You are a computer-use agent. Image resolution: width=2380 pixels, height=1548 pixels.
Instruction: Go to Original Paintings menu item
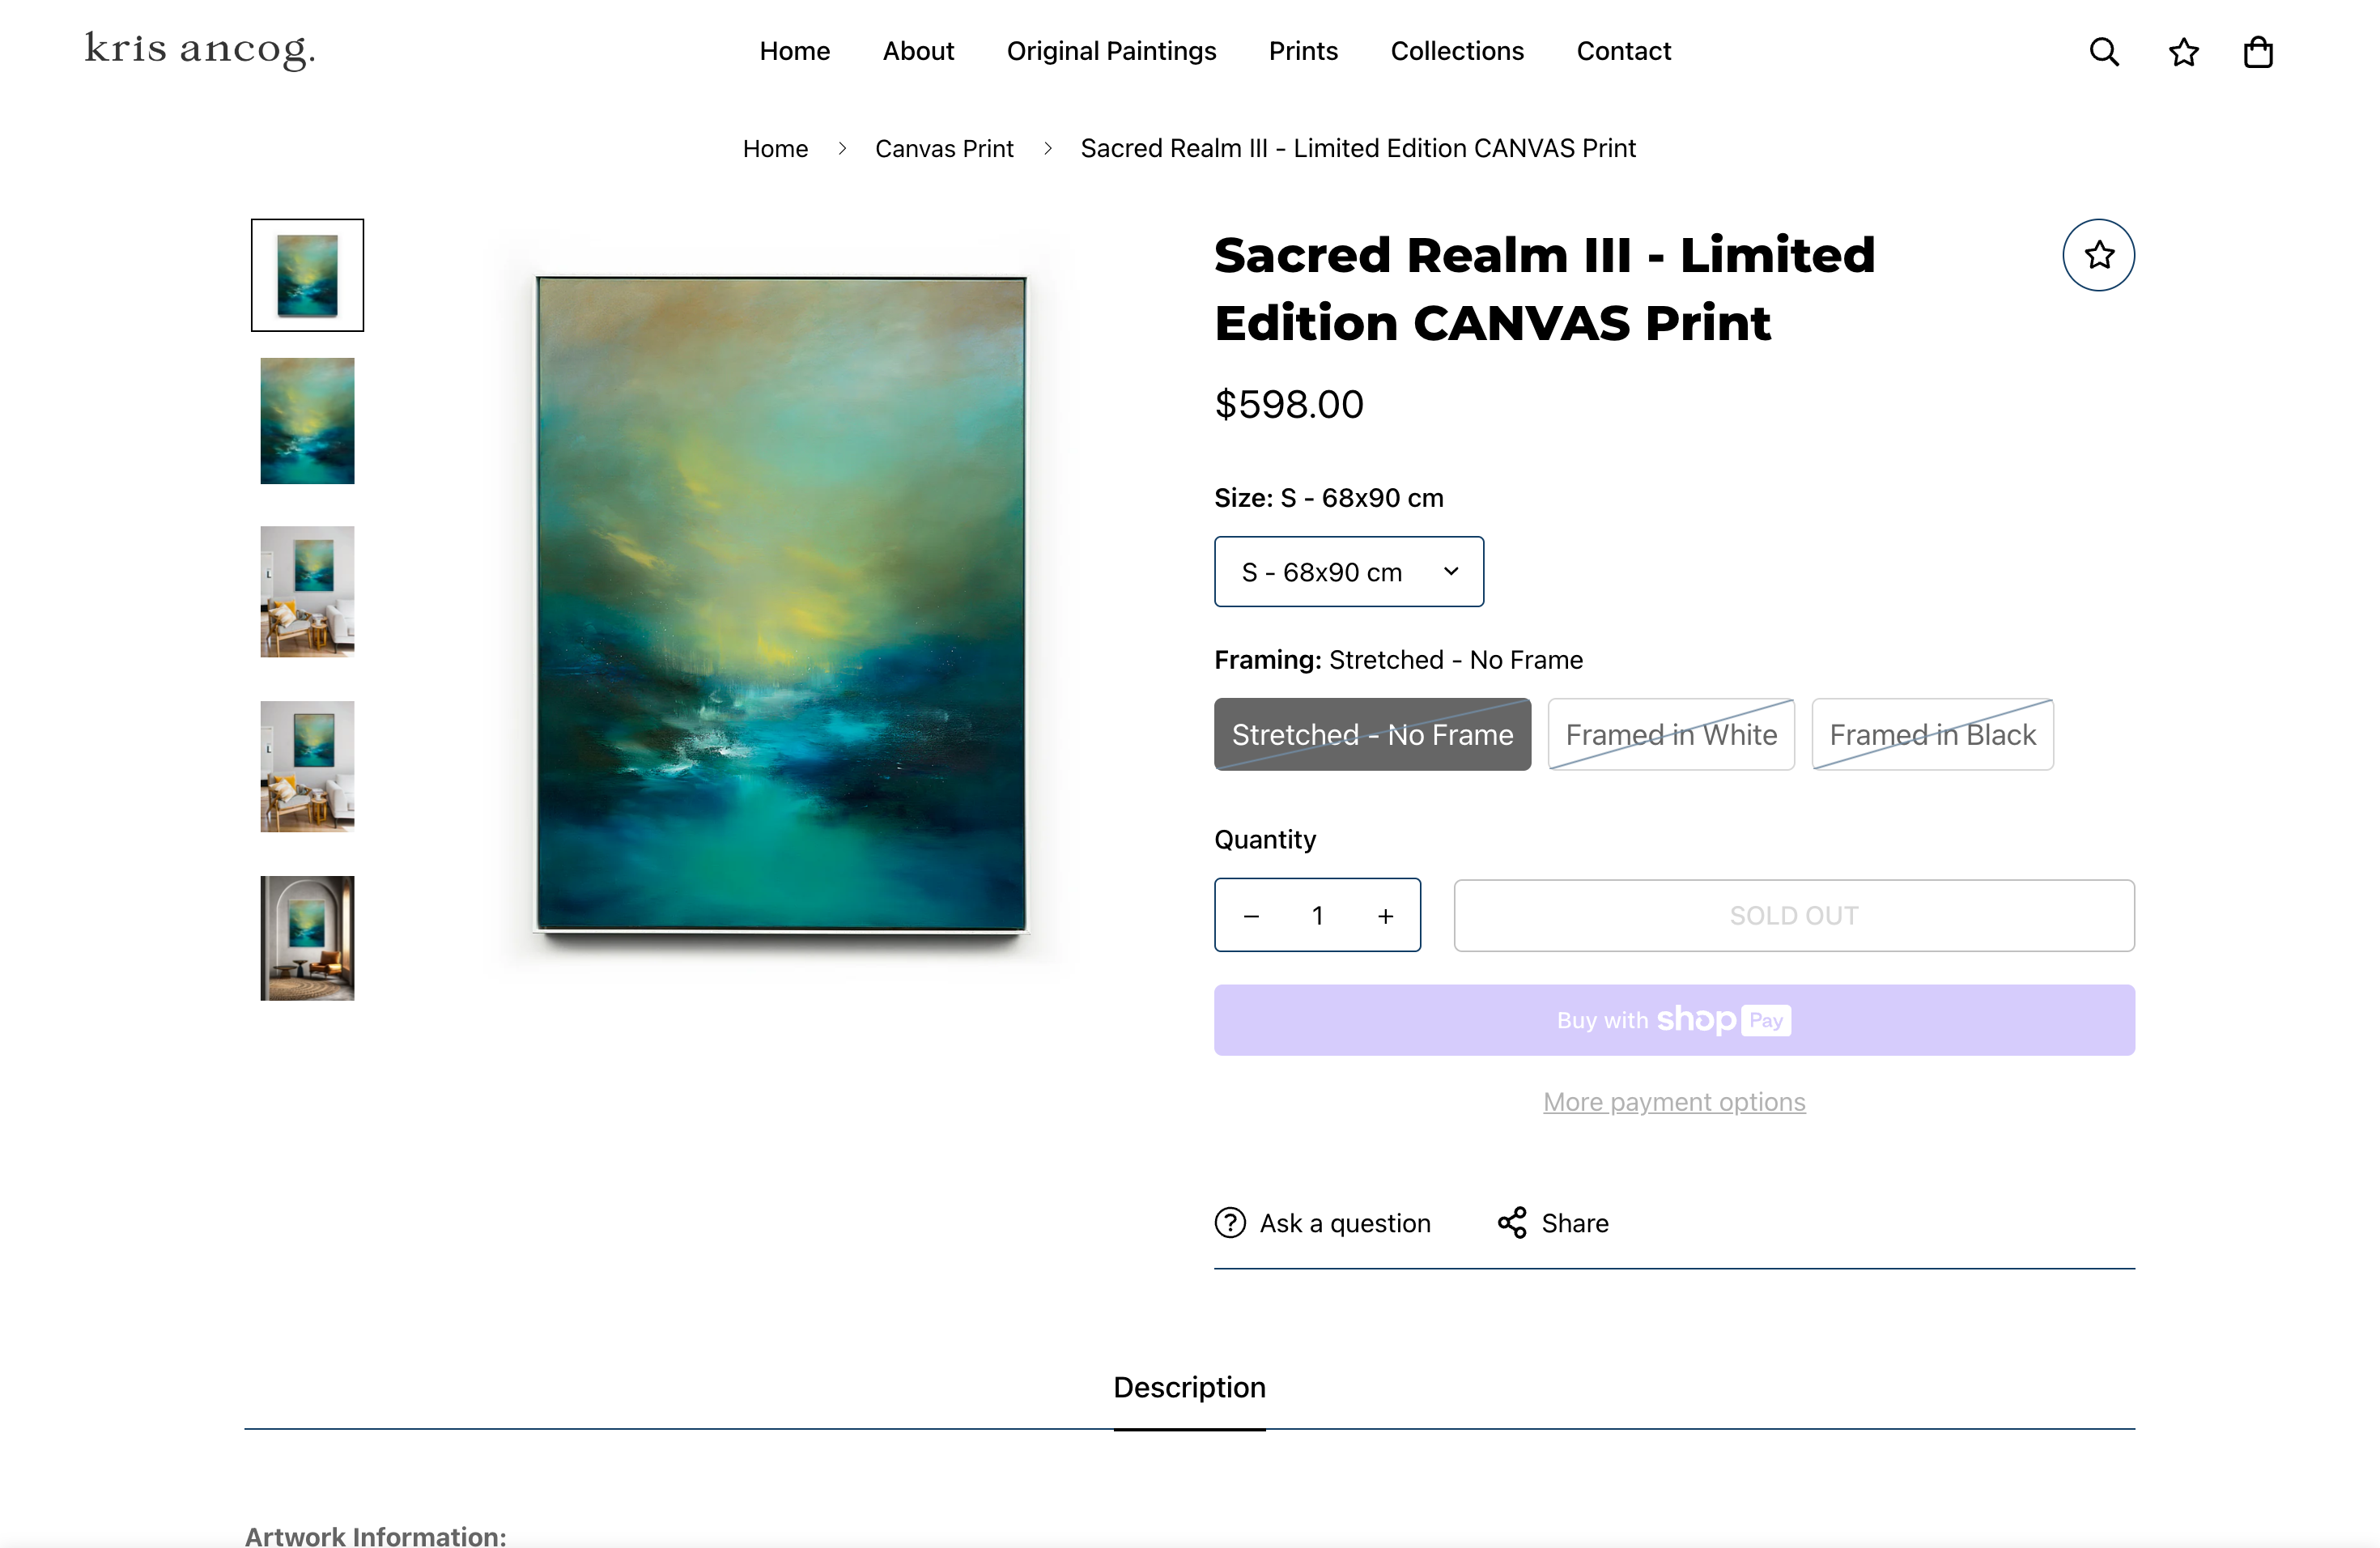coord(1111,51)
